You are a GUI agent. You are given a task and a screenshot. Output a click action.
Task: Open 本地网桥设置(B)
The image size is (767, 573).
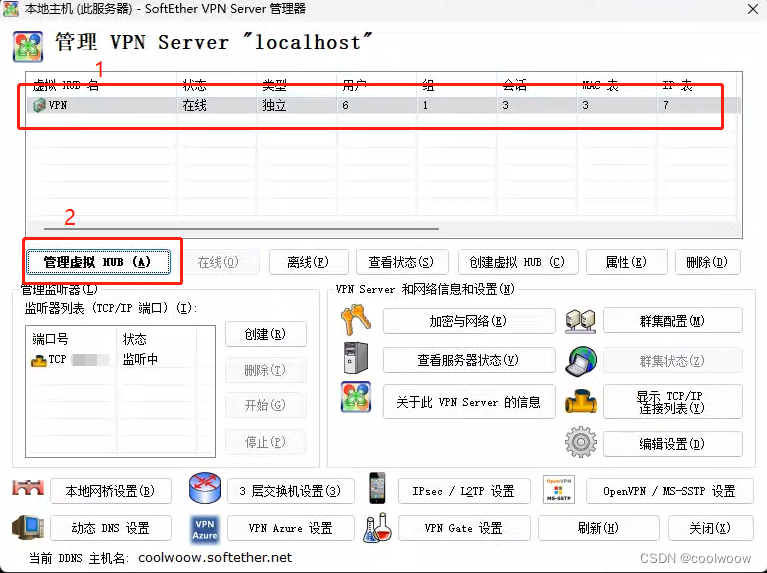coord(111,491)
